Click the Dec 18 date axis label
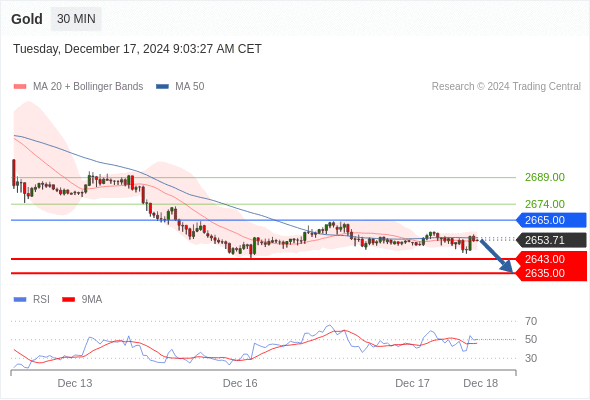590x400 pixels. pyautogui.click(x=481, y=383)
